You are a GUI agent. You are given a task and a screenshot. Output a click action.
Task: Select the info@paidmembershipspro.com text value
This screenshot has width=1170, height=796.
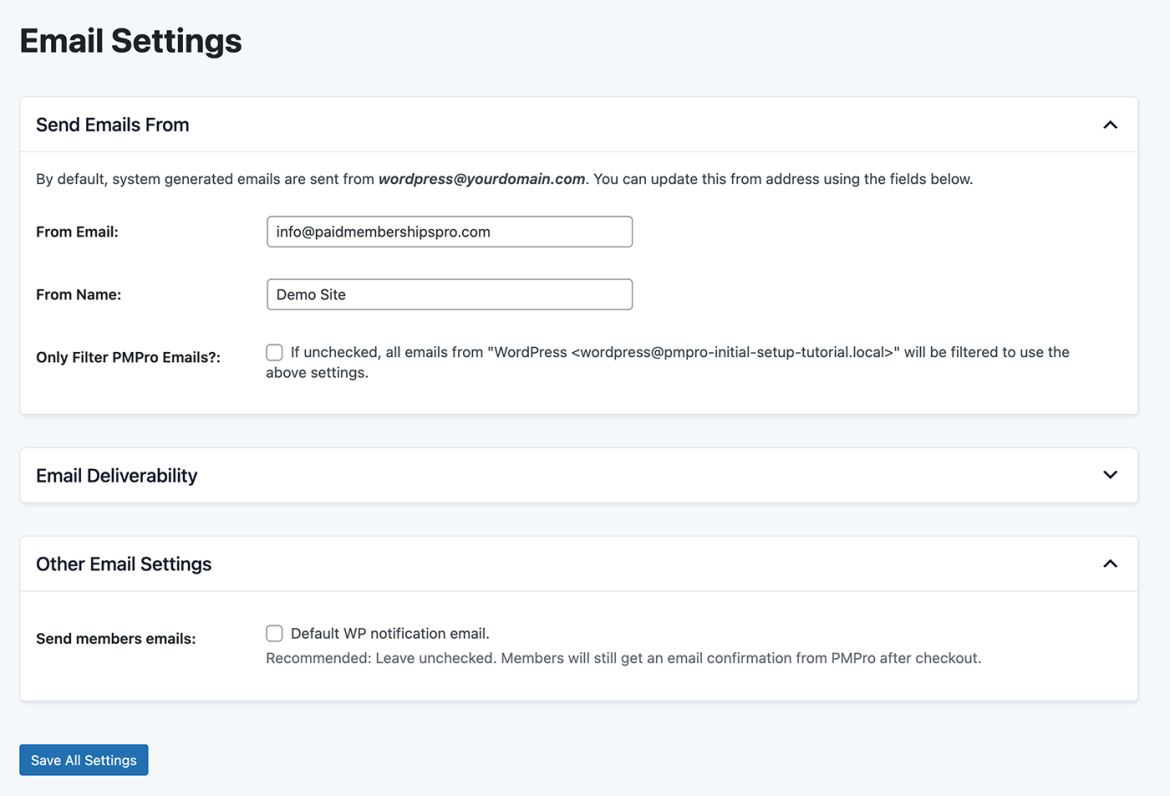pyautogui.click(x=380, y=231)
